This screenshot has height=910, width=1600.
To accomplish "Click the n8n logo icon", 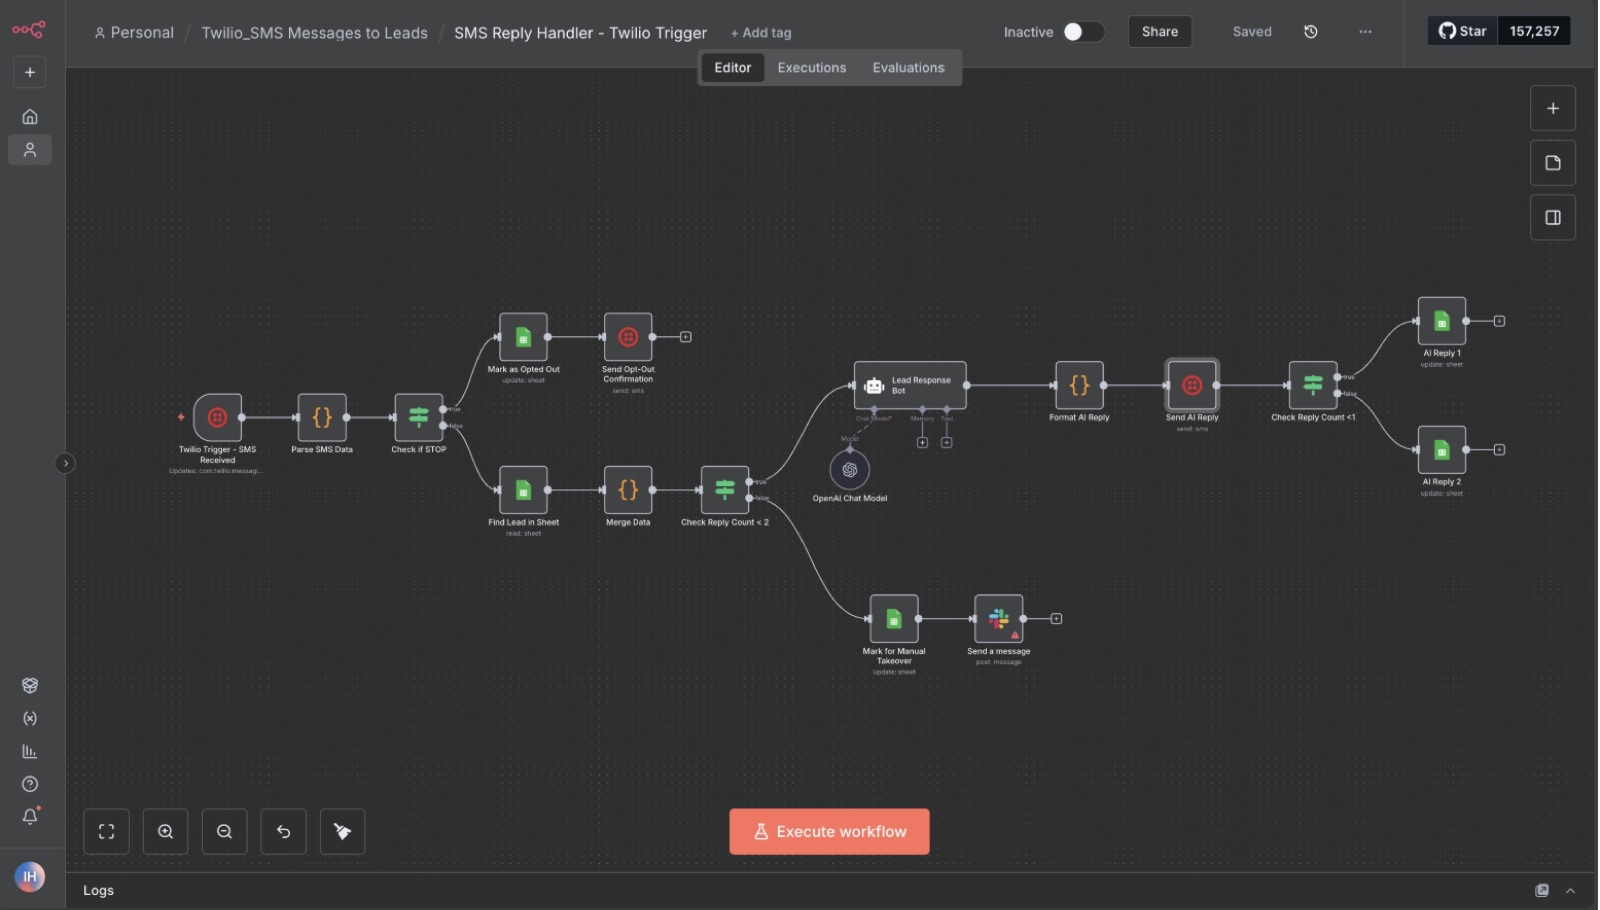I will [x=28, y=30].
